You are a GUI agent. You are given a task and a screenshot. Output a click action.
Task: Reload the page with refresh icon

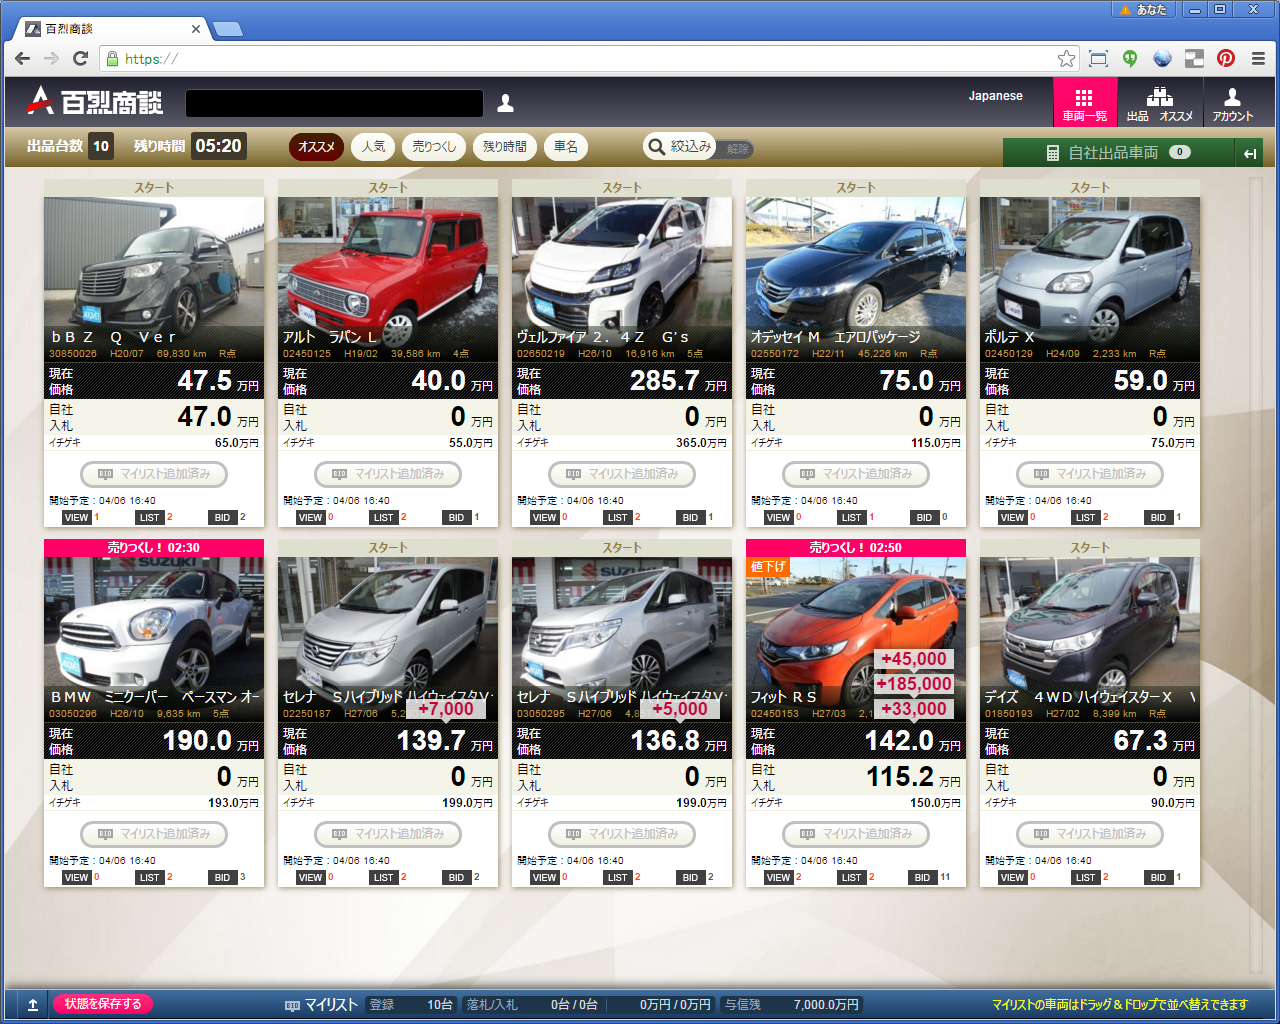pyautogui.click(x=81, y=59)
